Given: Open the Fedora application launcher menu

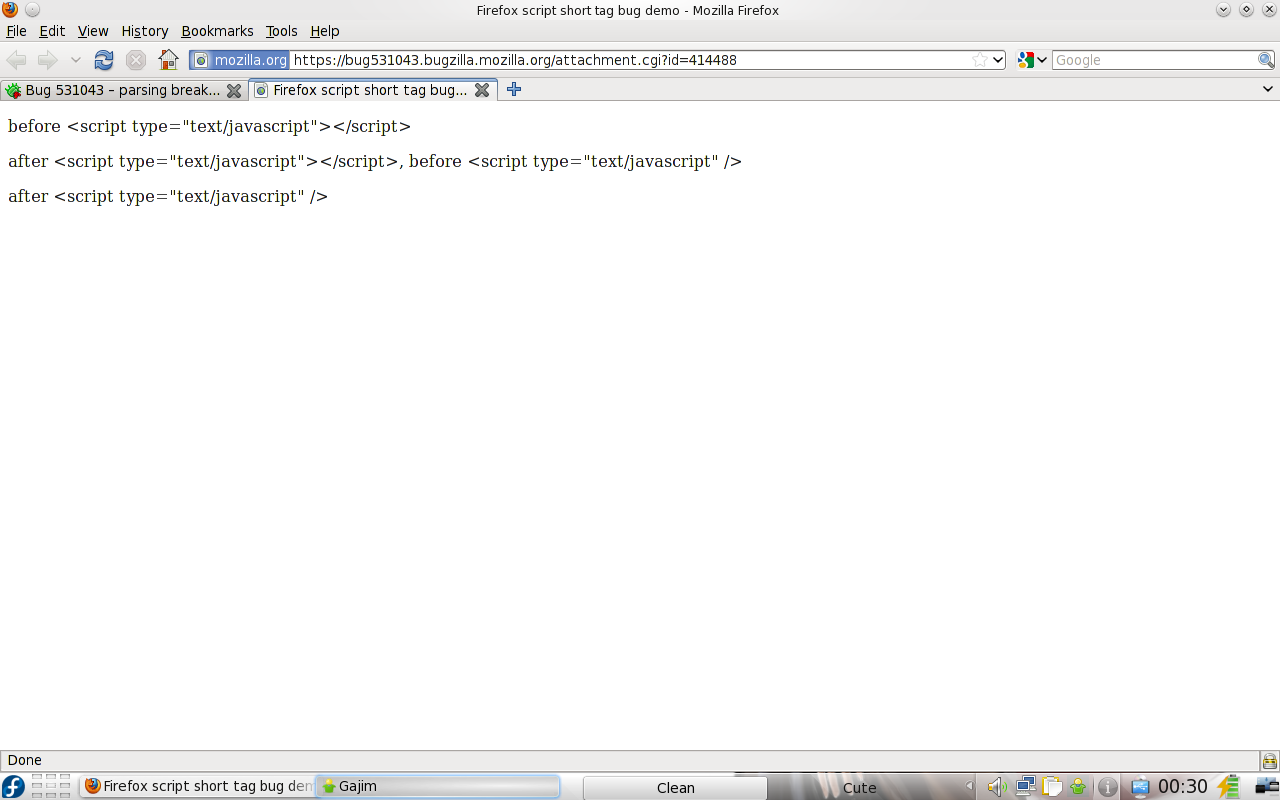Looking at the screenshot, I should [13, 787].
